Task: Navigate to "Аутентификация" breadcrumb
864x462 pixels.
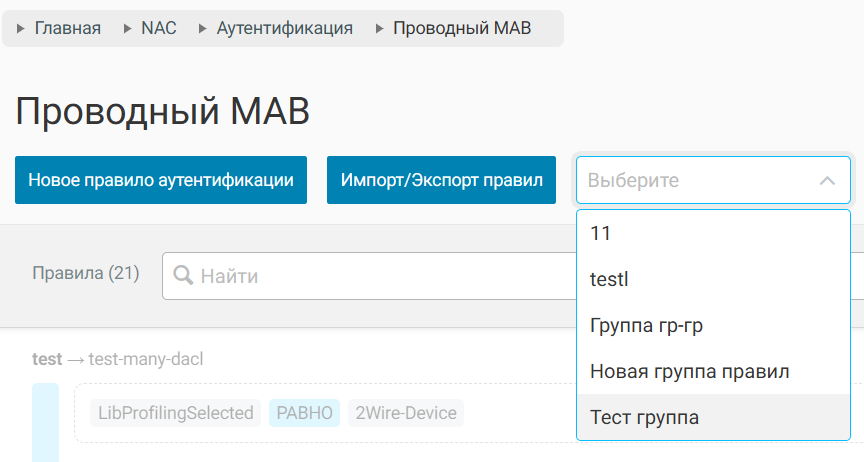Action: [284, 28]
